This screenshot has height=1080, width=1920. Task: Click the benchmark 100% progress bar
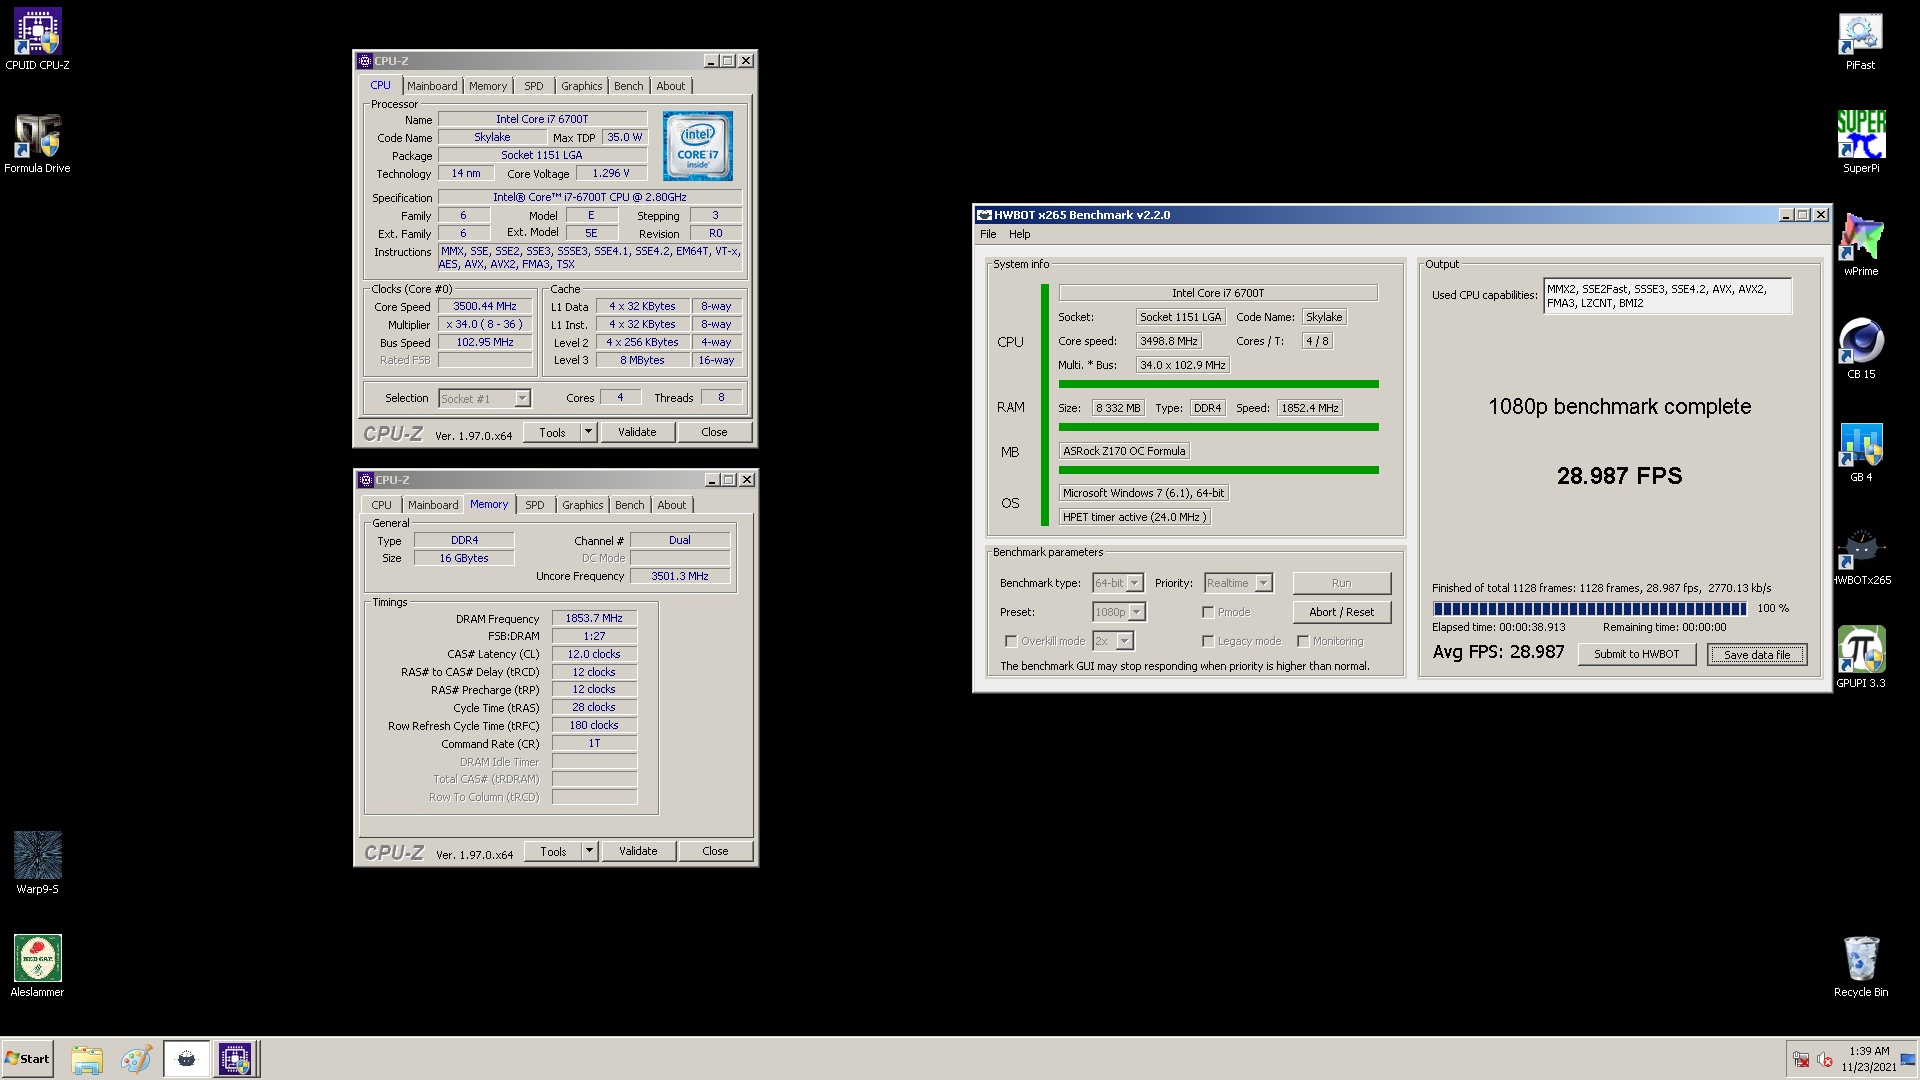click(1590, 608)
